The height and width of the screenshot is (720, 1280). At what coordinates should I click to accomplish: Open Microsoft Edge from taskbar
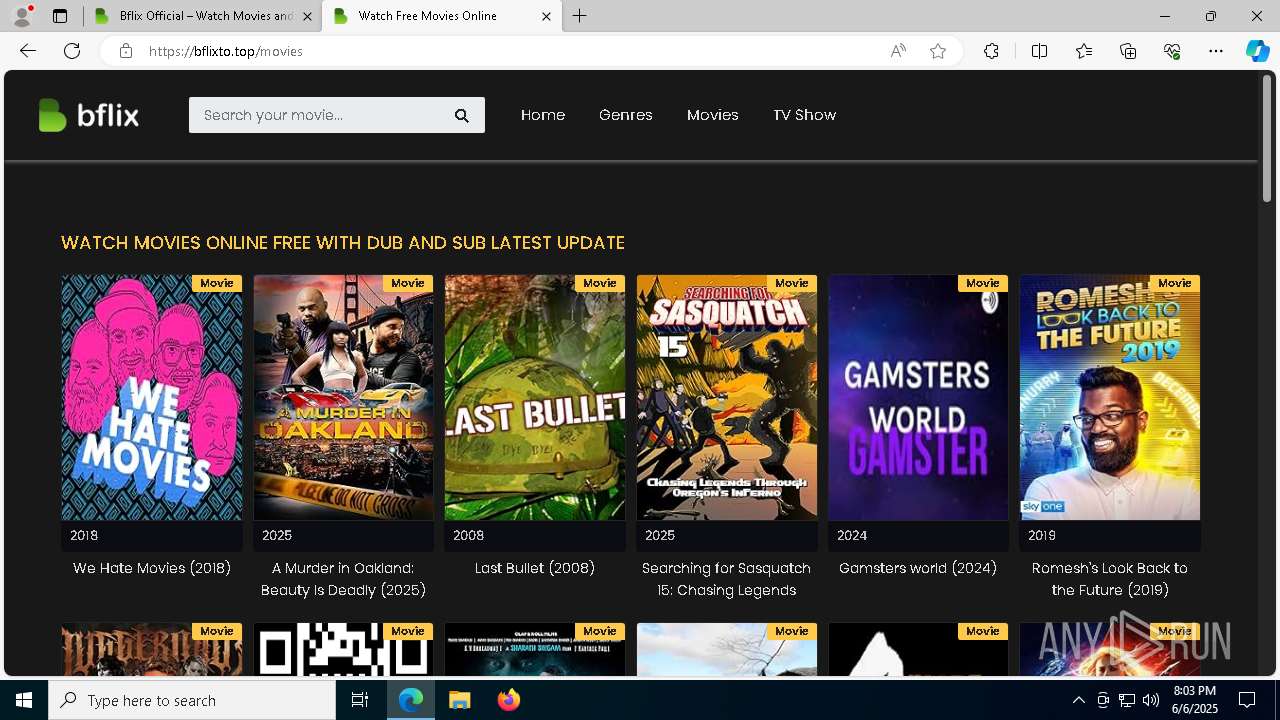(x=411, y=700)
